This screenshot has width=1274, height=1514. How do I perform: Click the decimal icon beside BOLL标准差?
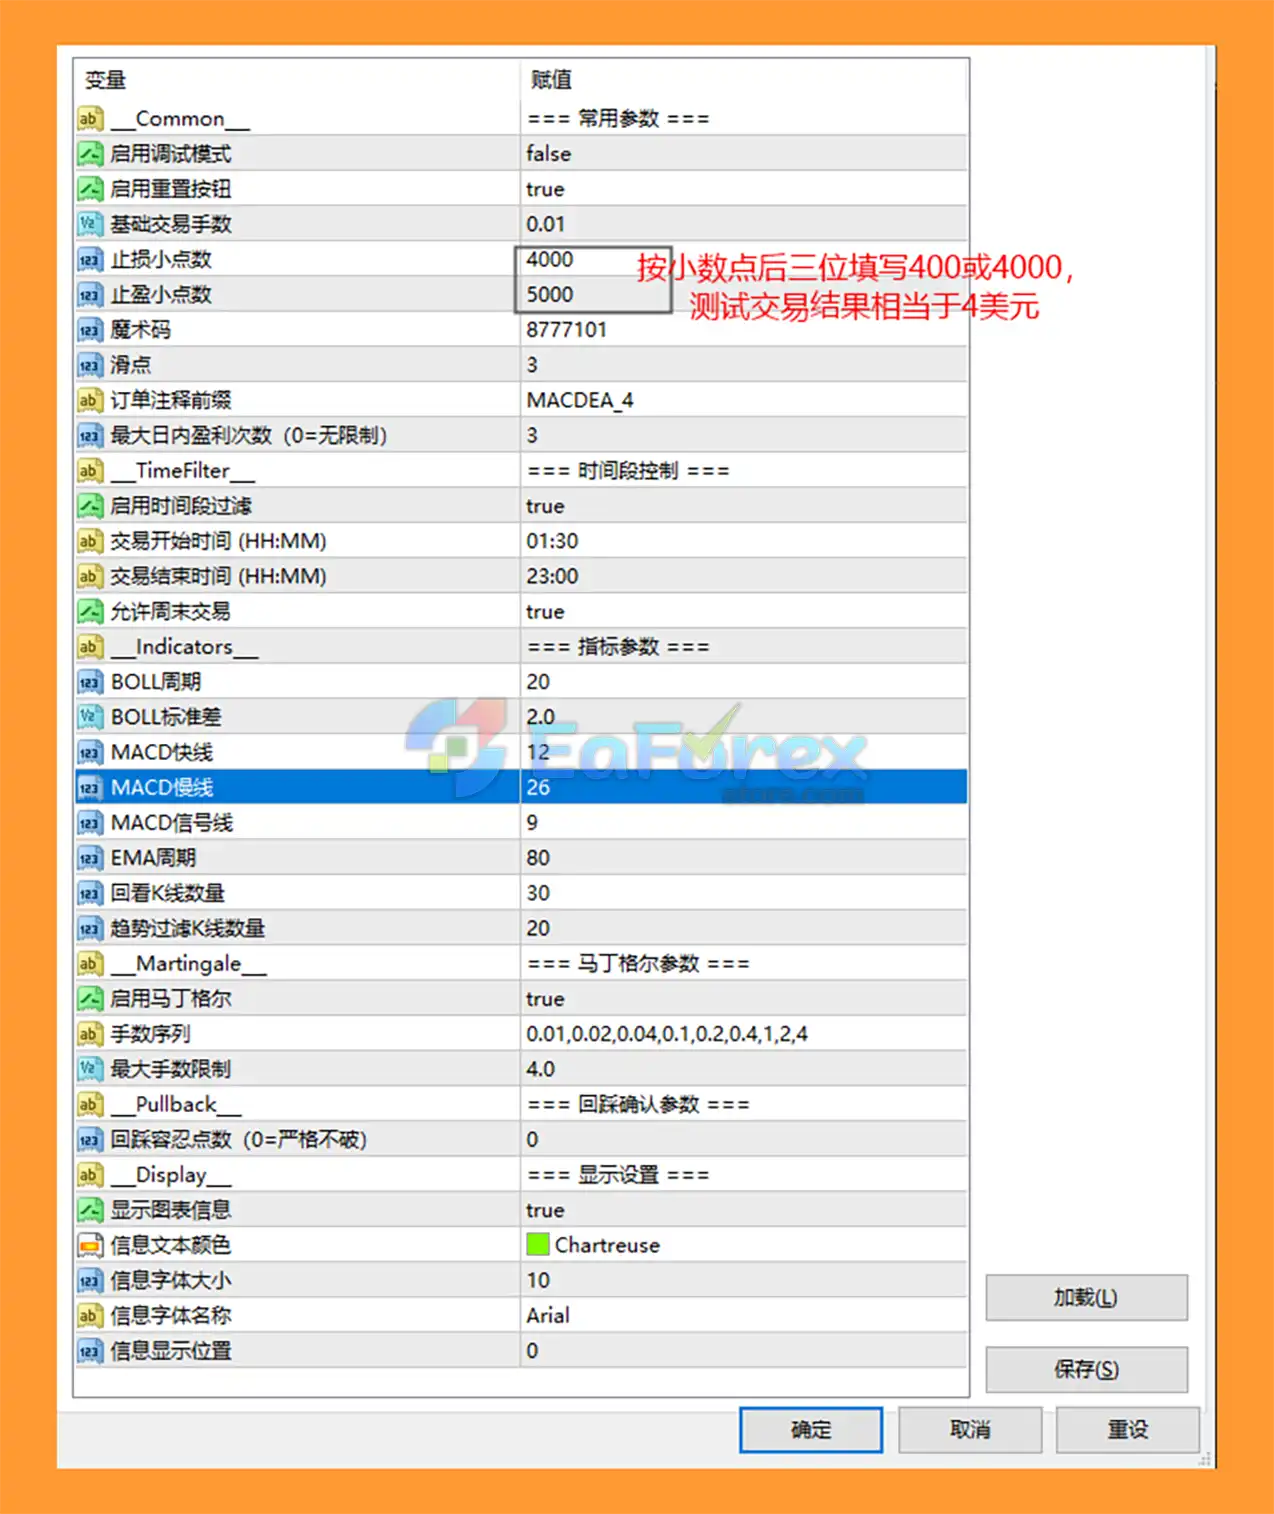click(90, 717)
